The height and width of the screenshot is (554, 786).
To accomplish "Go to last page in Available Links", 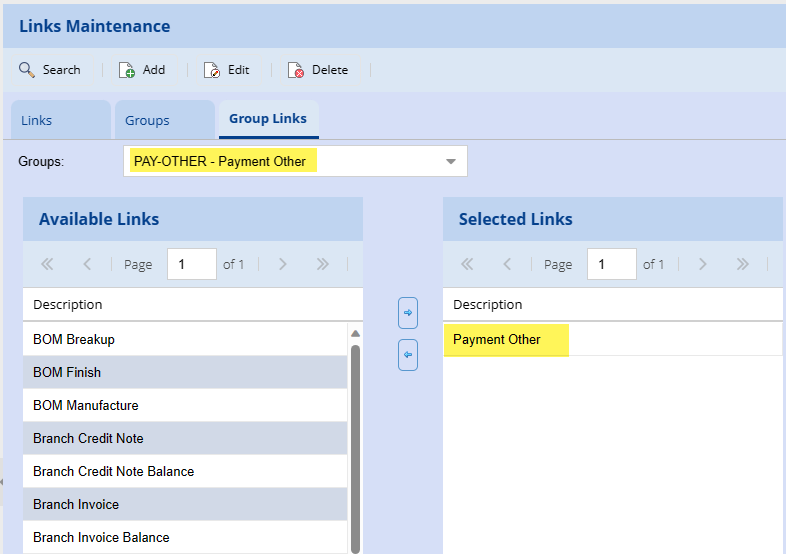I will (322, 265).
